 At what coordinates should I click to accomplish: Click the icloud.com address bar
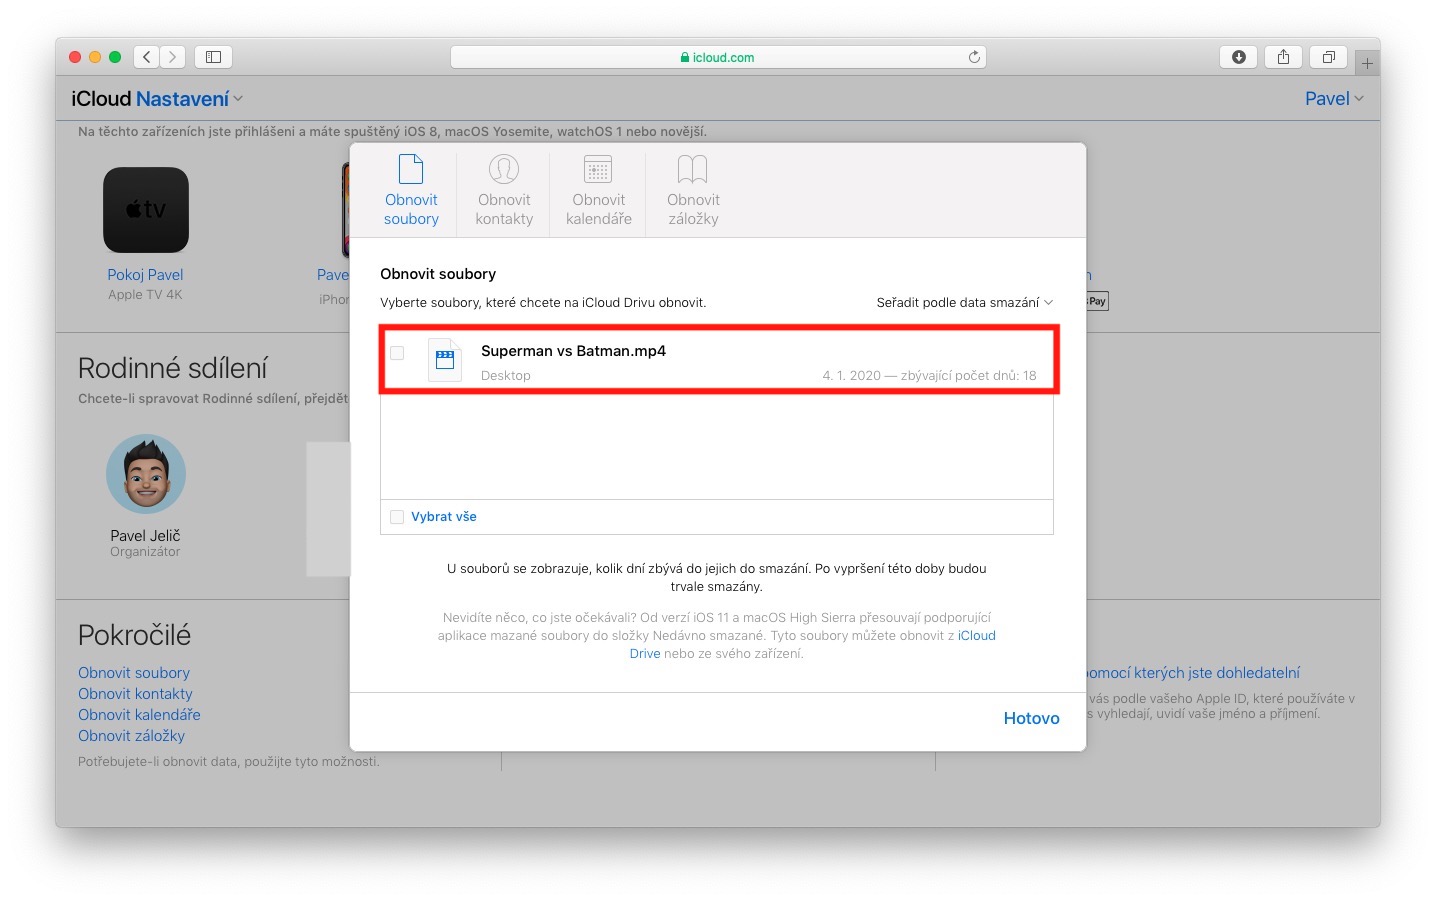[718, 57]
